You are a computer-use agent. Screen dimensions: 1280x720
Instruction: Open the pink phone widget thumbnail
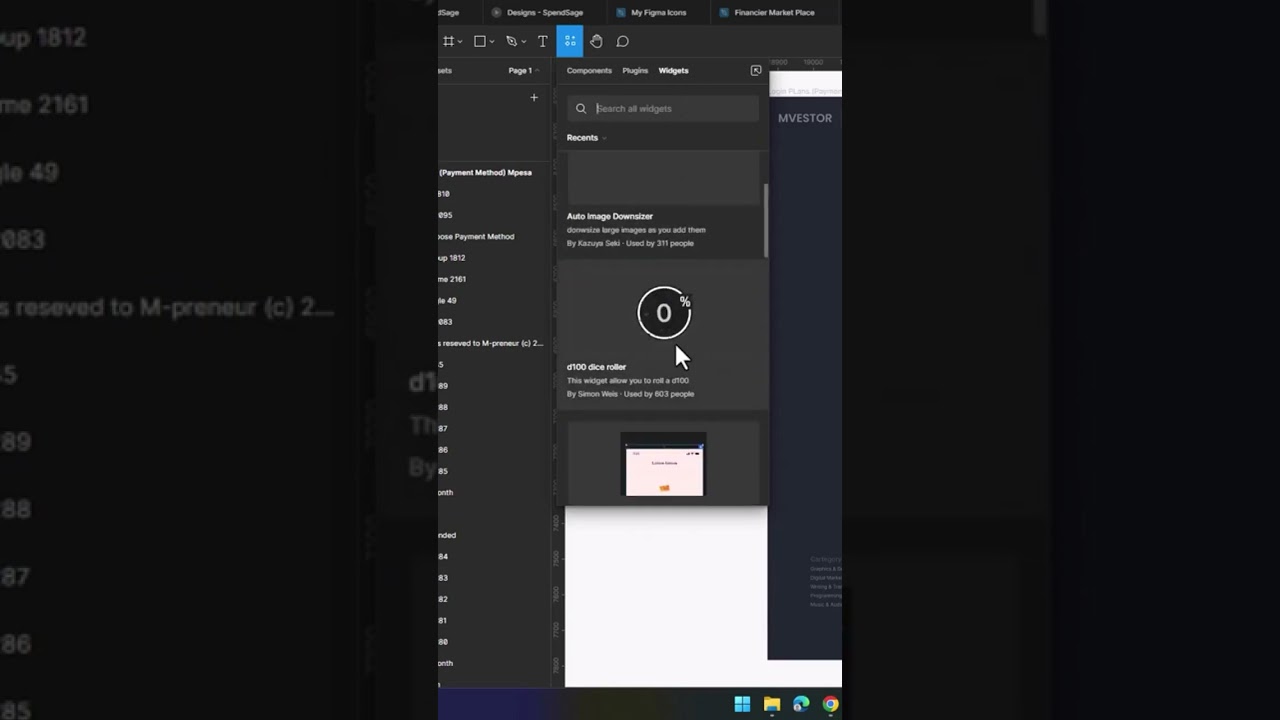(x=663, y=465)
